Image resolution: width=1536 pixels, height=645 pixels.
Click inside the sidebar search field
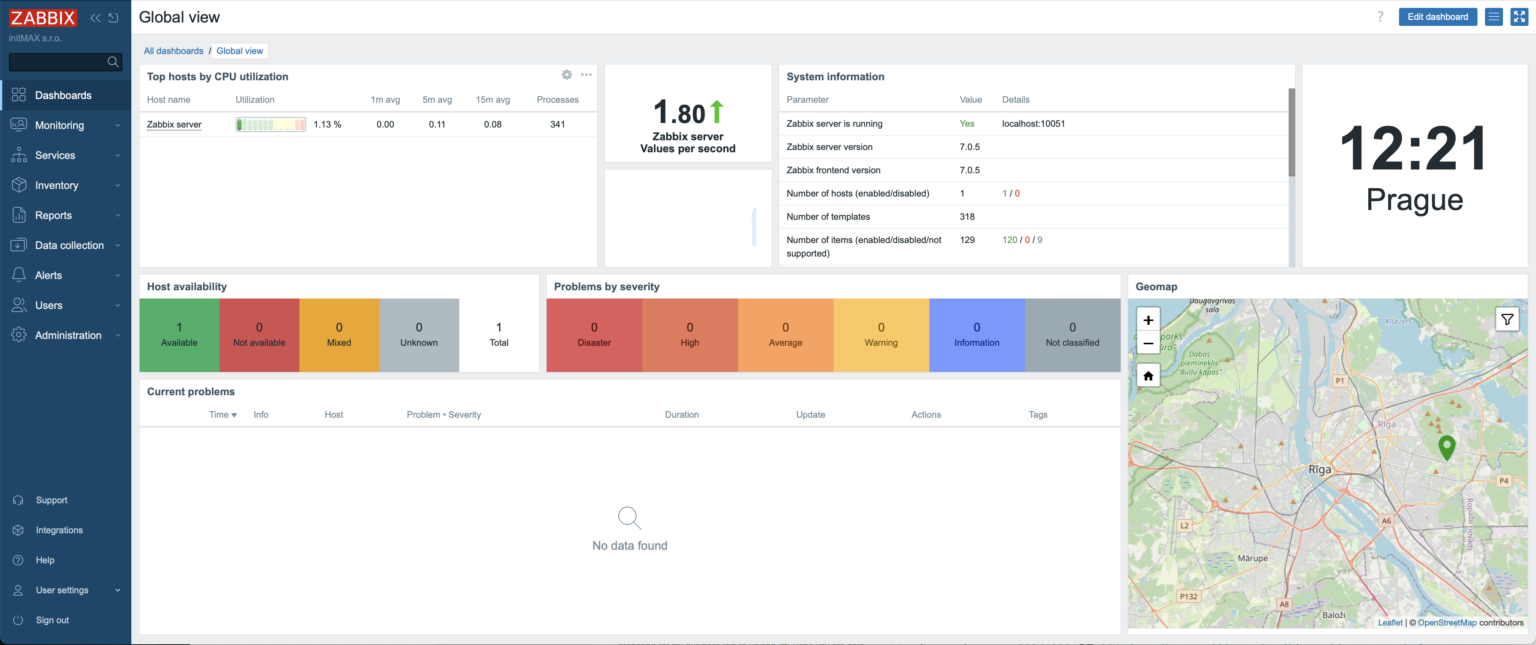60,61
